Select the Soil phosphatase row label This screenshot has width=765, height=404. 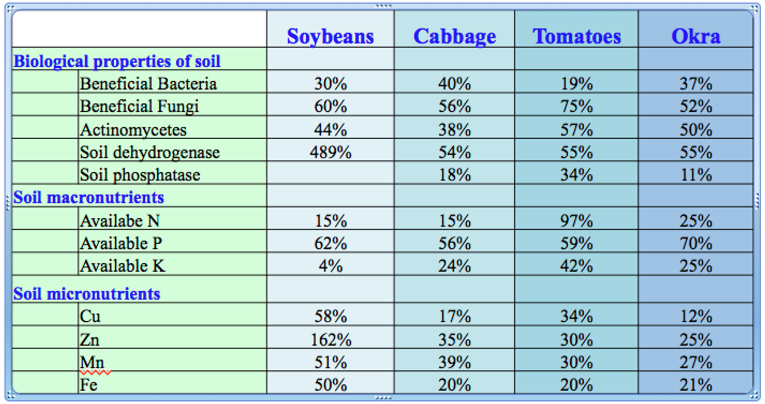click(x=140, y=175)
